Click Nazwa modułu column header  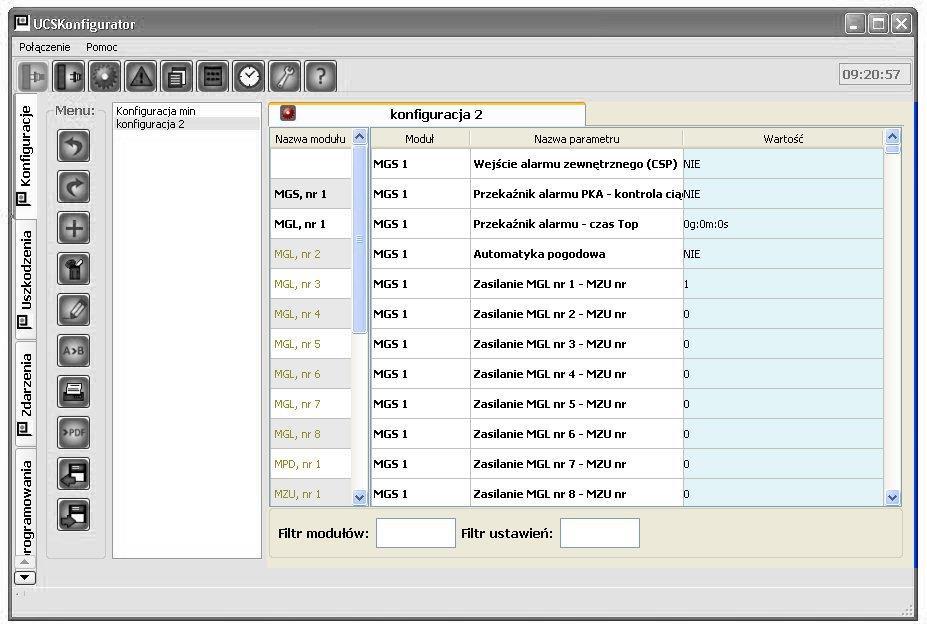(310, 139)
